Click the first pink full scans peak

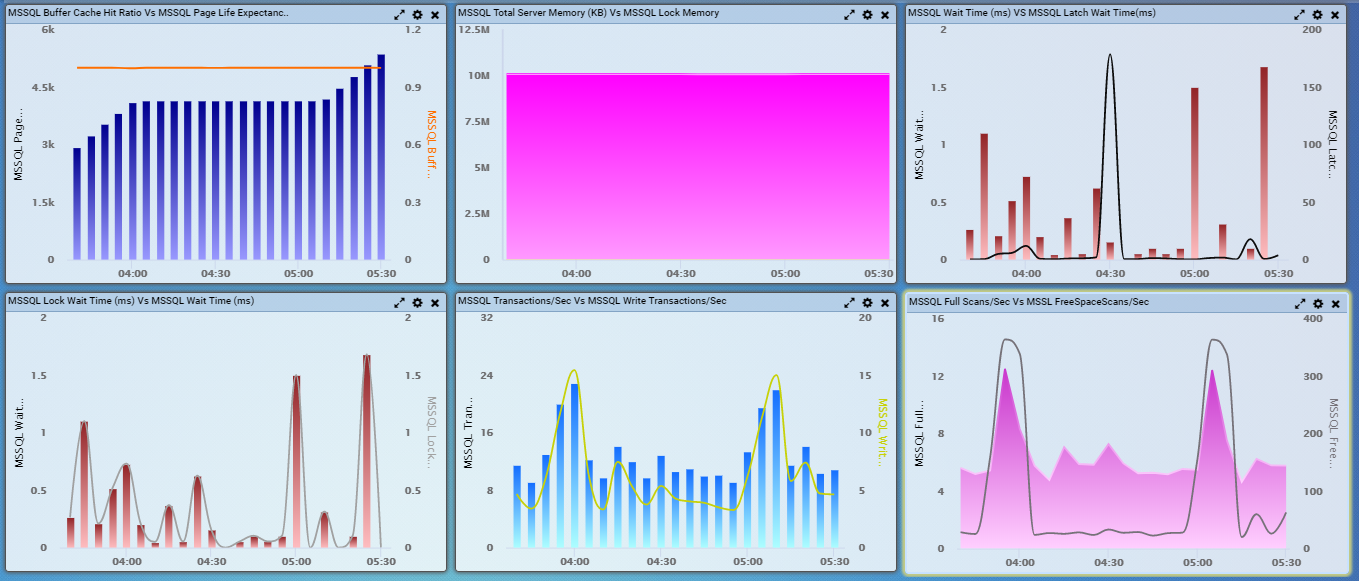(x=1005, y=372)
